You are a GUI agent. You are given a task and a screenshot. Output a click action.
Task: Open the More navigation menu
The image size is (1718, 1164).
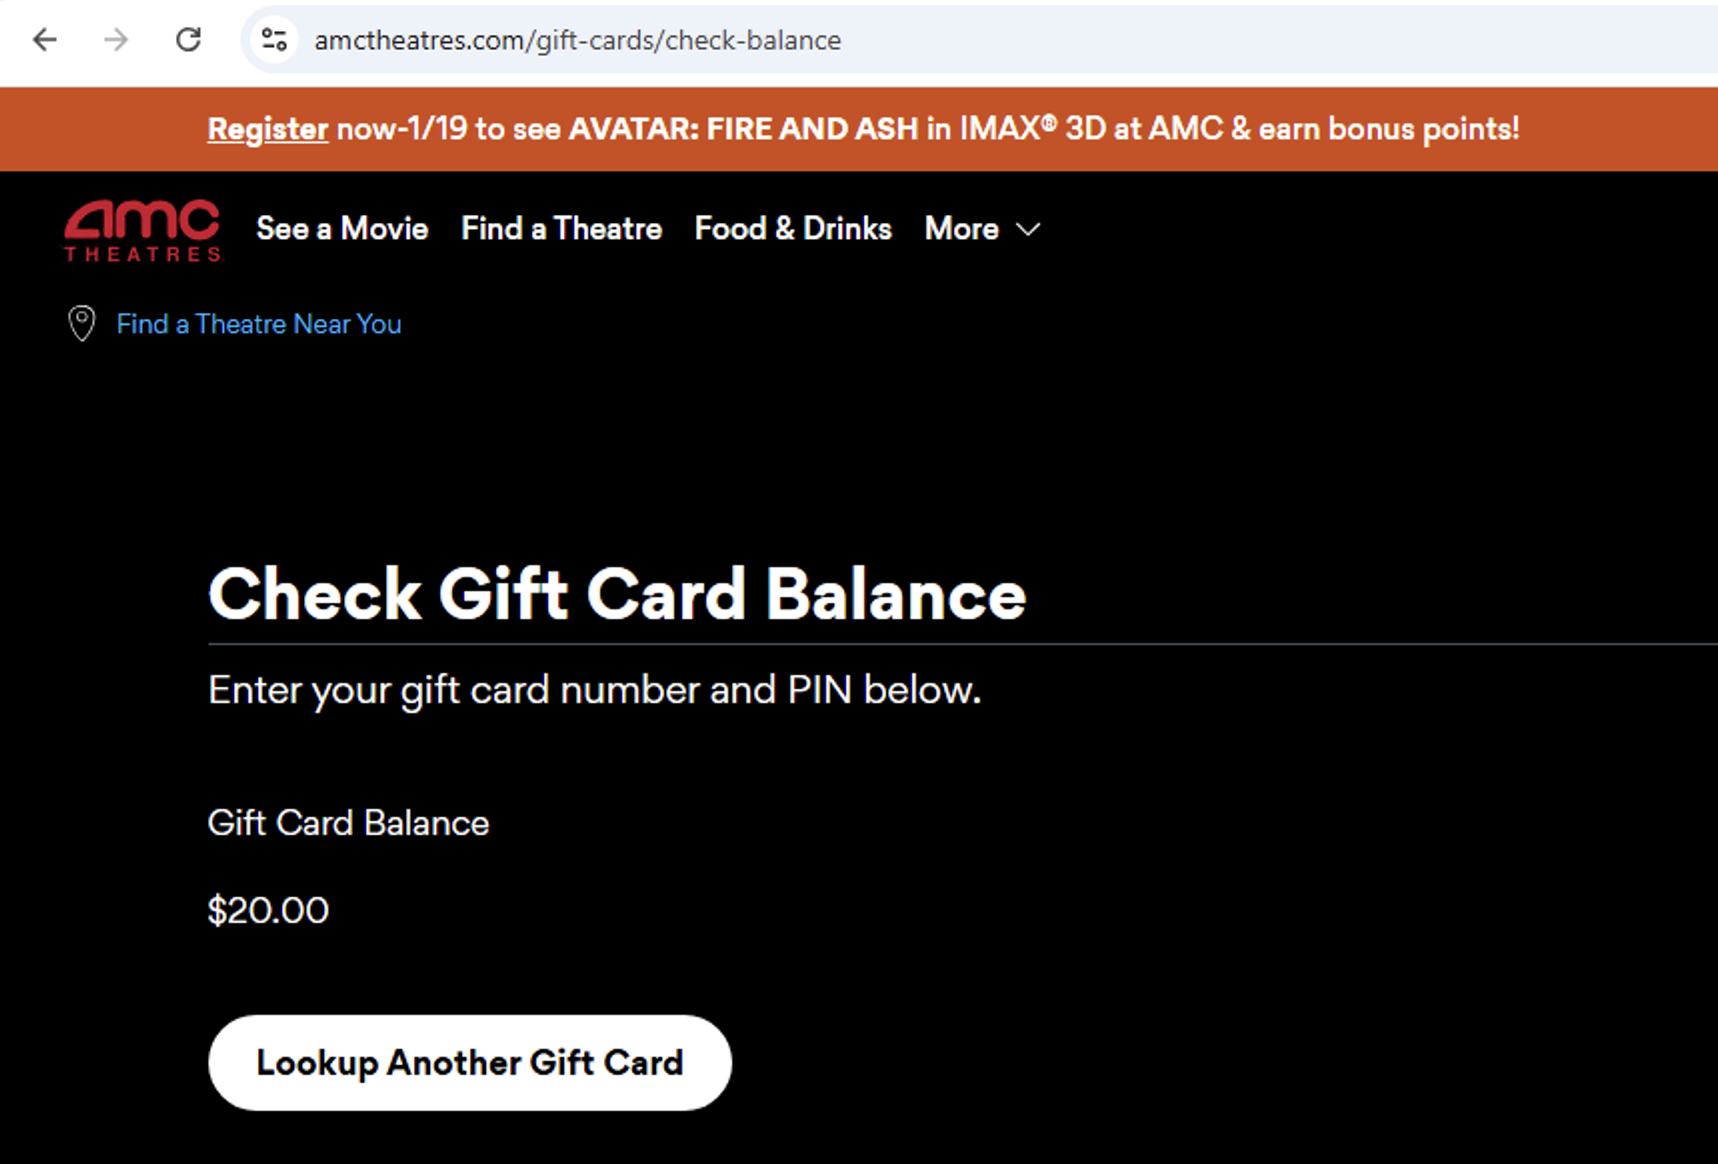click(961, 229)
